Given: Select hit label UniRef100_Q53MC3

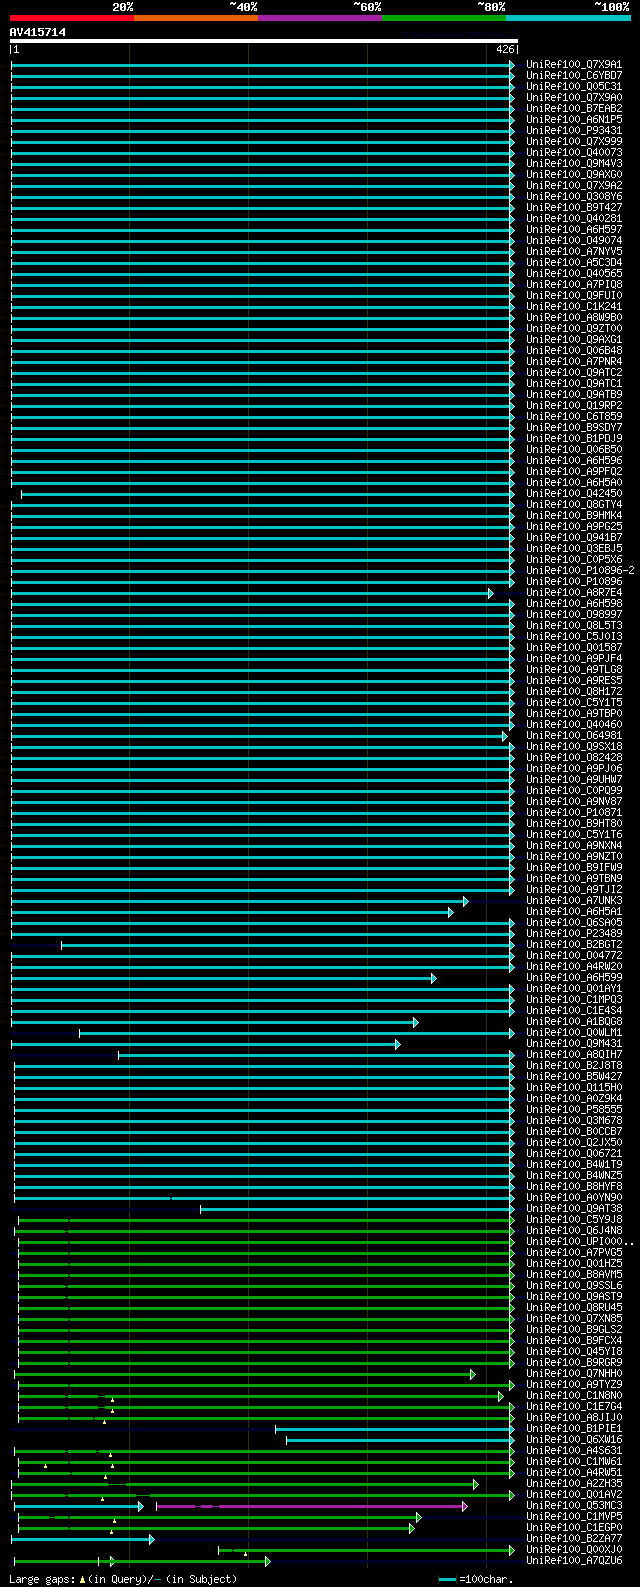Looking at the screenshot, I should click(x=574, y=1506).
